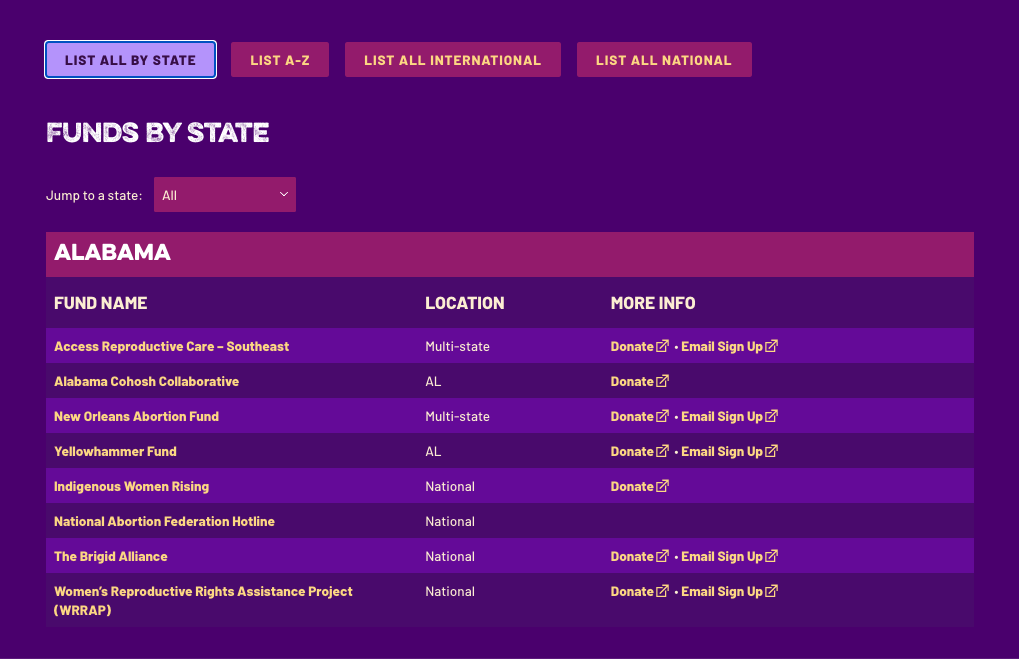Image resolution: width=1019 pixels, height=659 pixels.
Task: Visit the New Orleans Abortion Fund link
Action: point(136,417)
